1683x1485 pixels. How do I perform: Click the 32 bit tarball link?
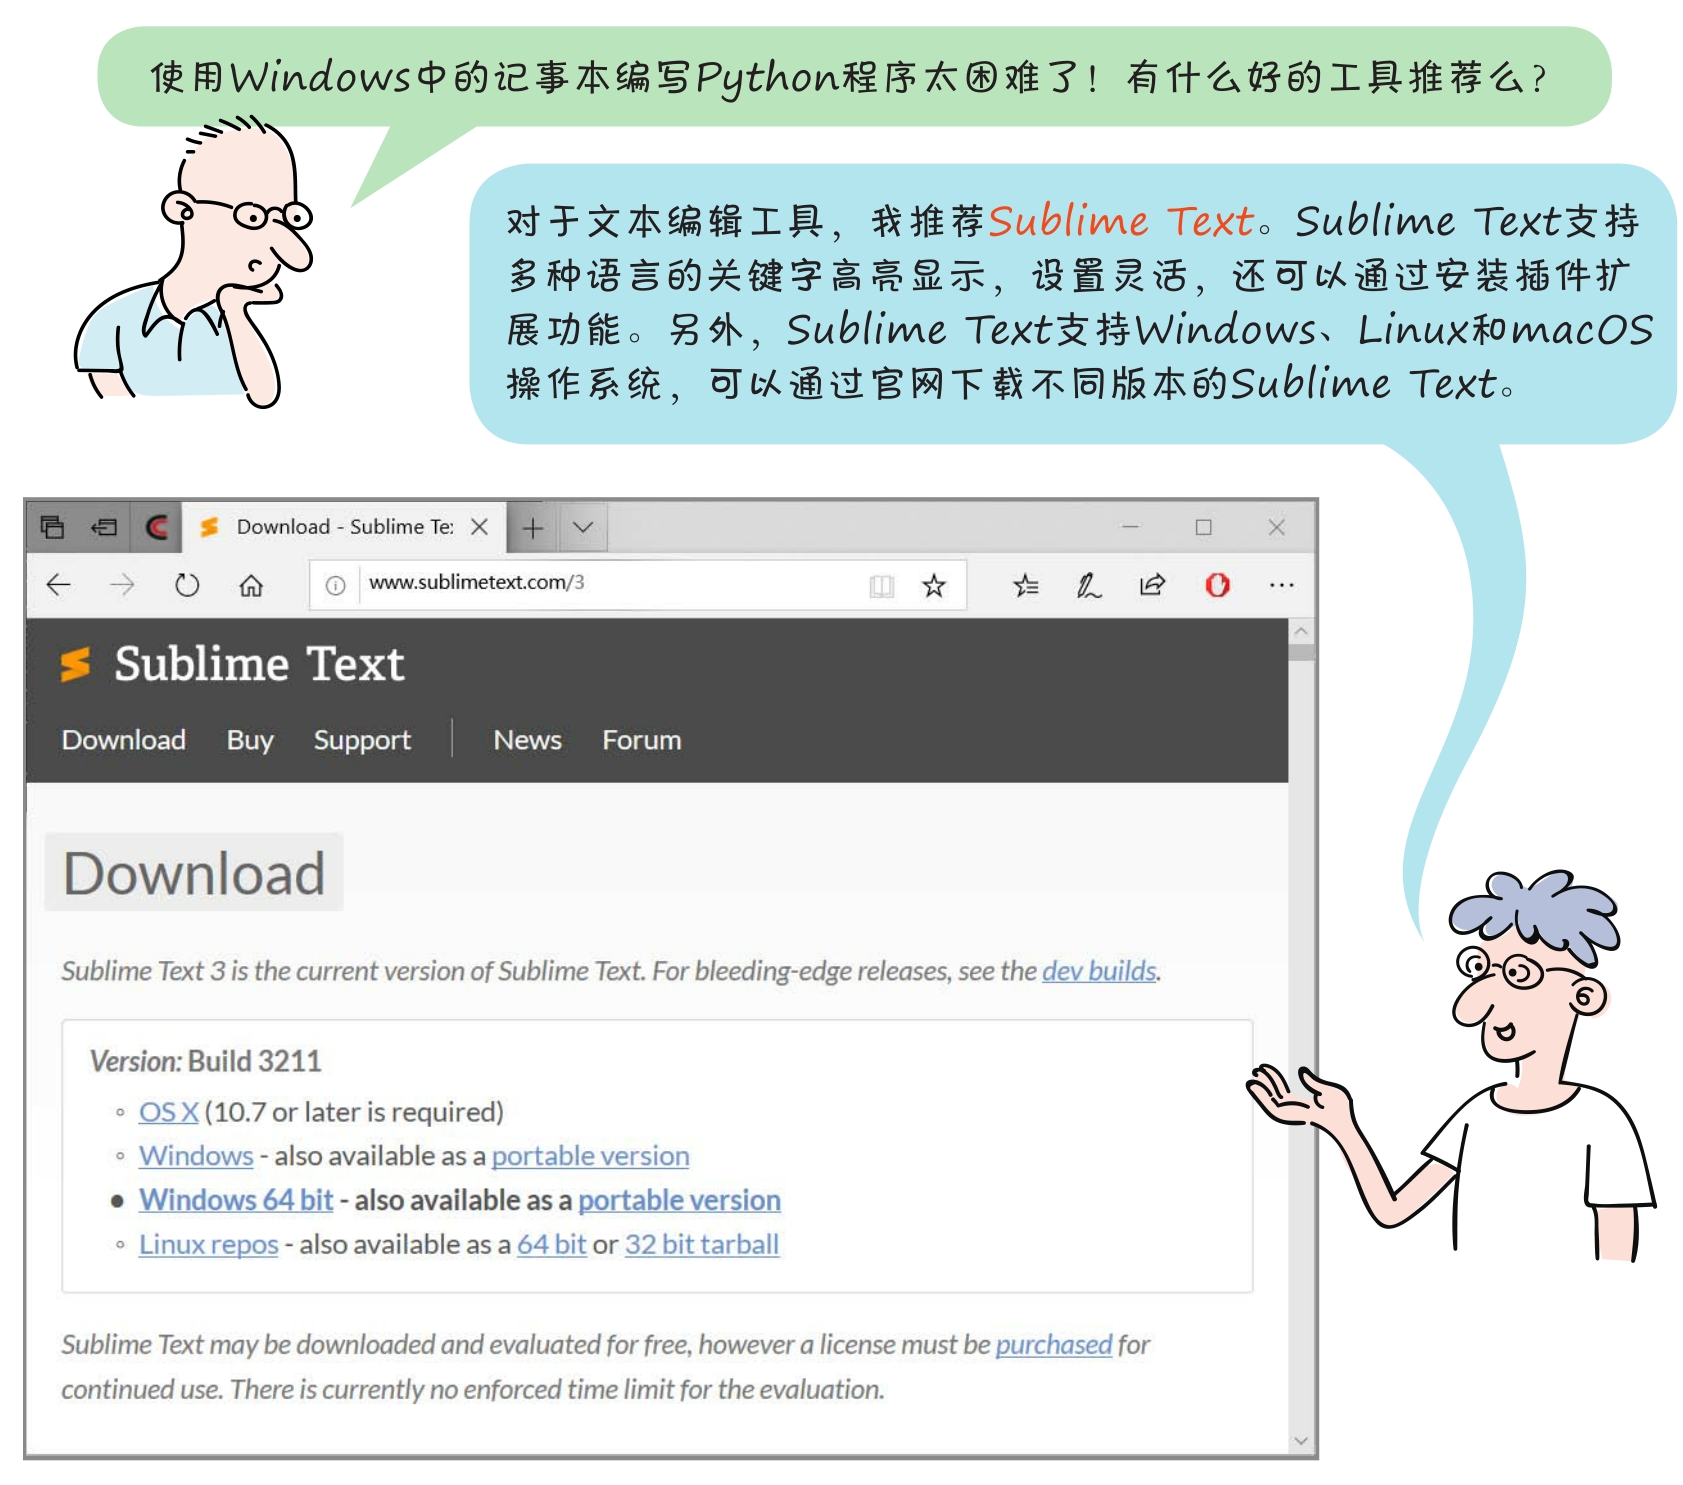point(701,1245)
